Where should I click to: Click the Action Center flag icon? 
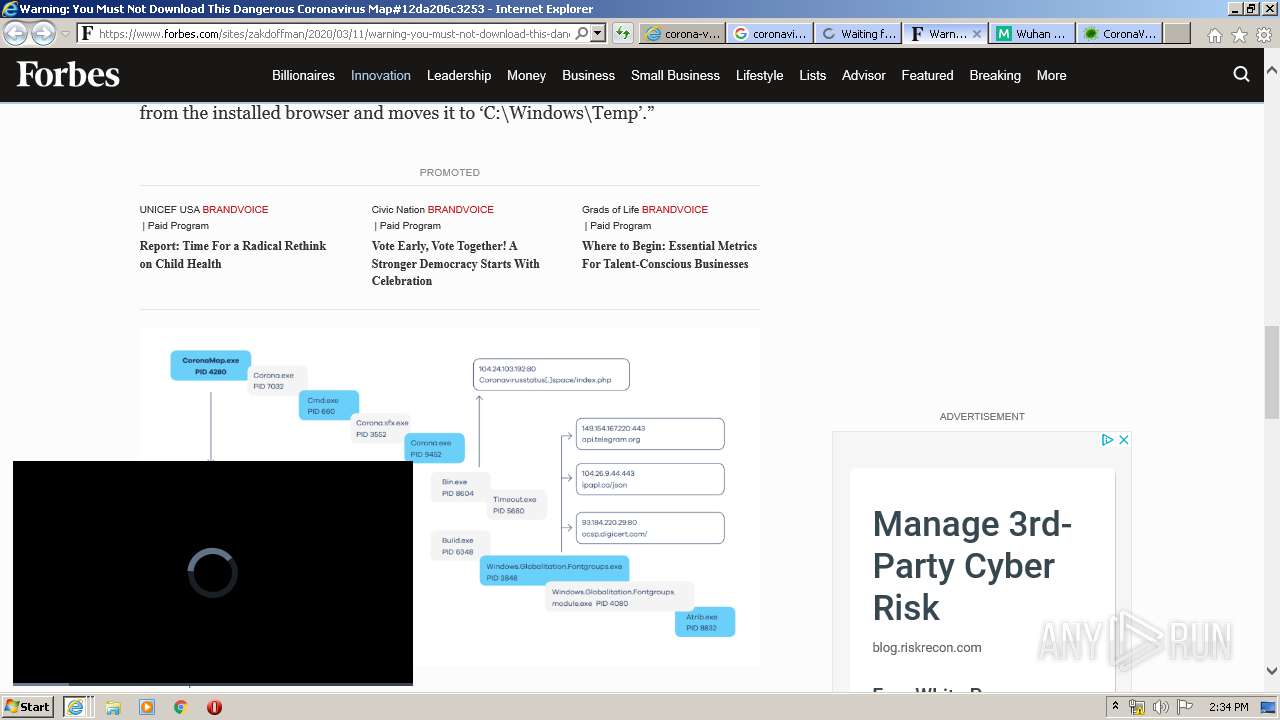1185,707
